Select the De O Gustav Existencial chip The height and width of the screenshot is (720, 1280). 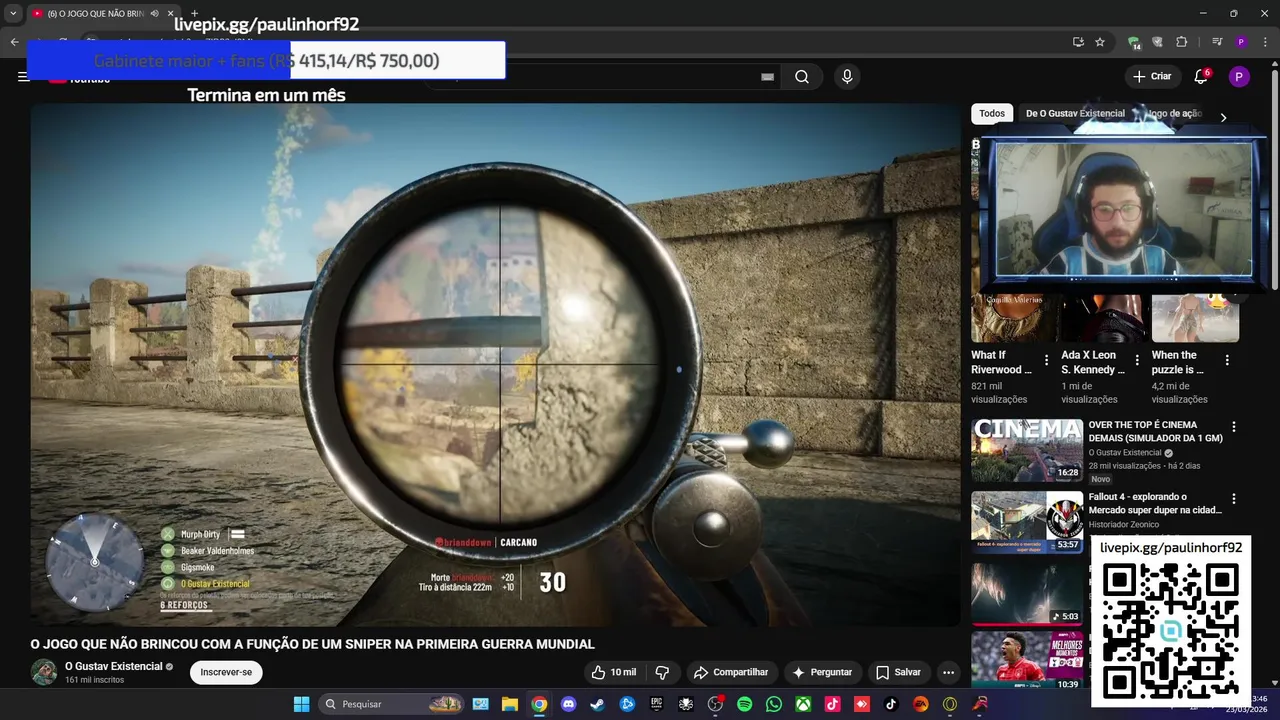pos(1075,114)
